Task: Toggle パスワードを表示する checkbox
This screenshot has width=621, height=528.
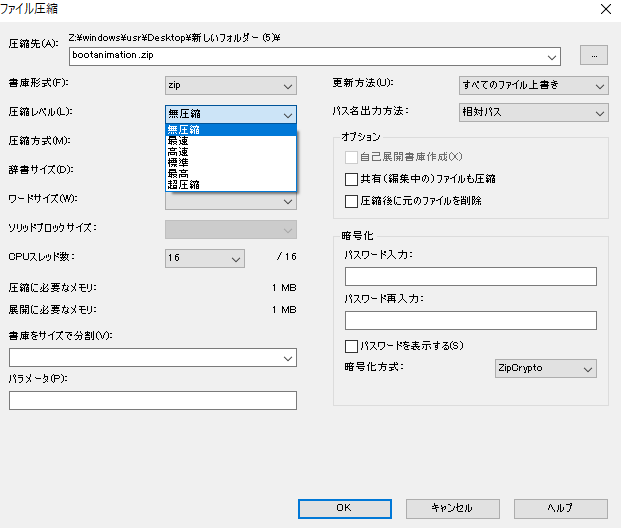Action: tap(351, 346)
